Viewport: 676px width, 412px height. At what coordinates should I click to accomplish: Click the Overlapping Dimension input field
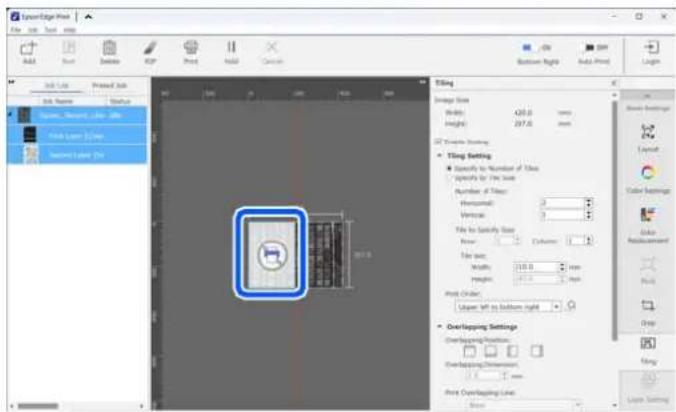(483, 376)
